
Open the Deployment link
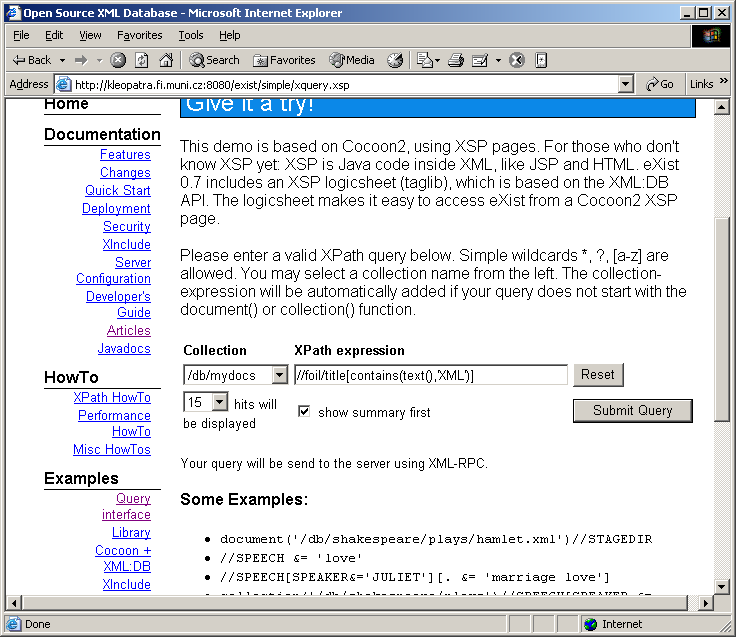(x=116, y=208)
